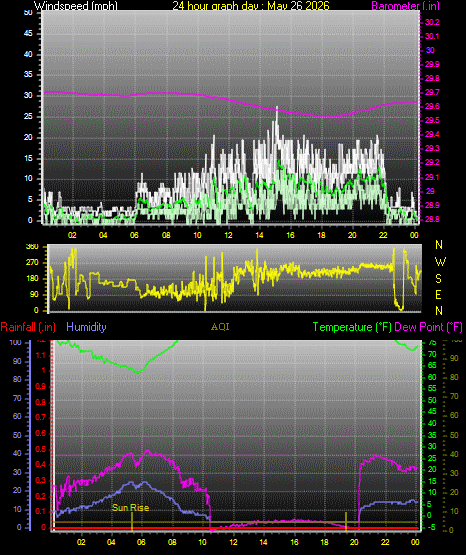
Task: Click the 29.7 barometer scale tick
Action: coord(432,92)
